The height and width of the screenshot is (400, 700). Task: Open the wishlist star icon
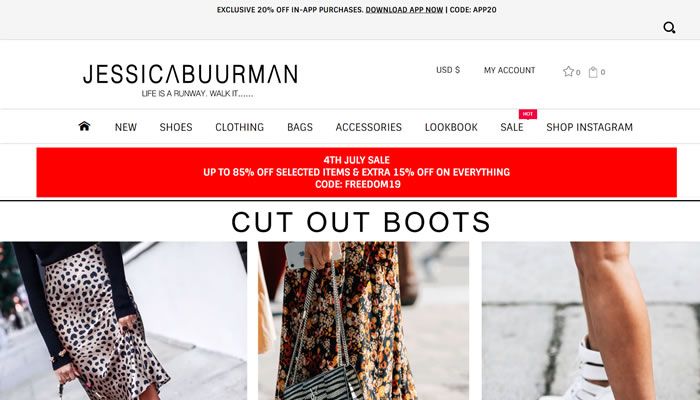click(x=568, y=71)
